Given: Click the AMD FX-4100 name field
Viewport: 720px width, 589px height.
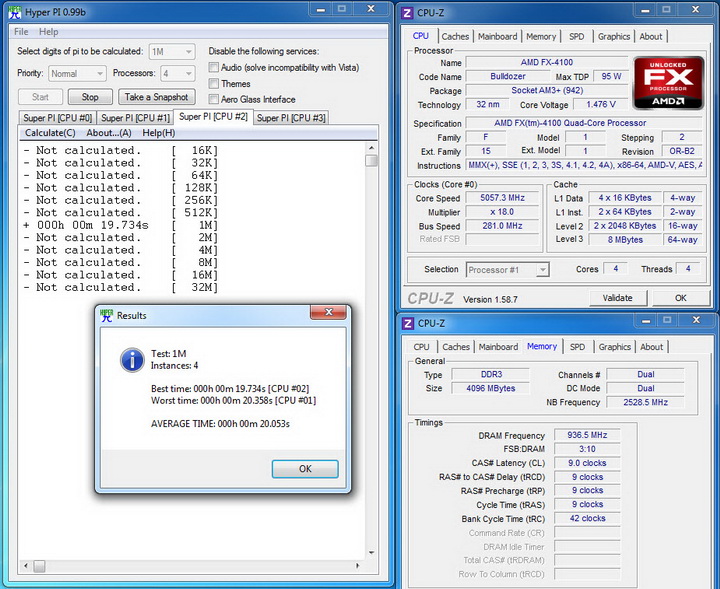Looking at the screenshot, I should click(546, 62).
